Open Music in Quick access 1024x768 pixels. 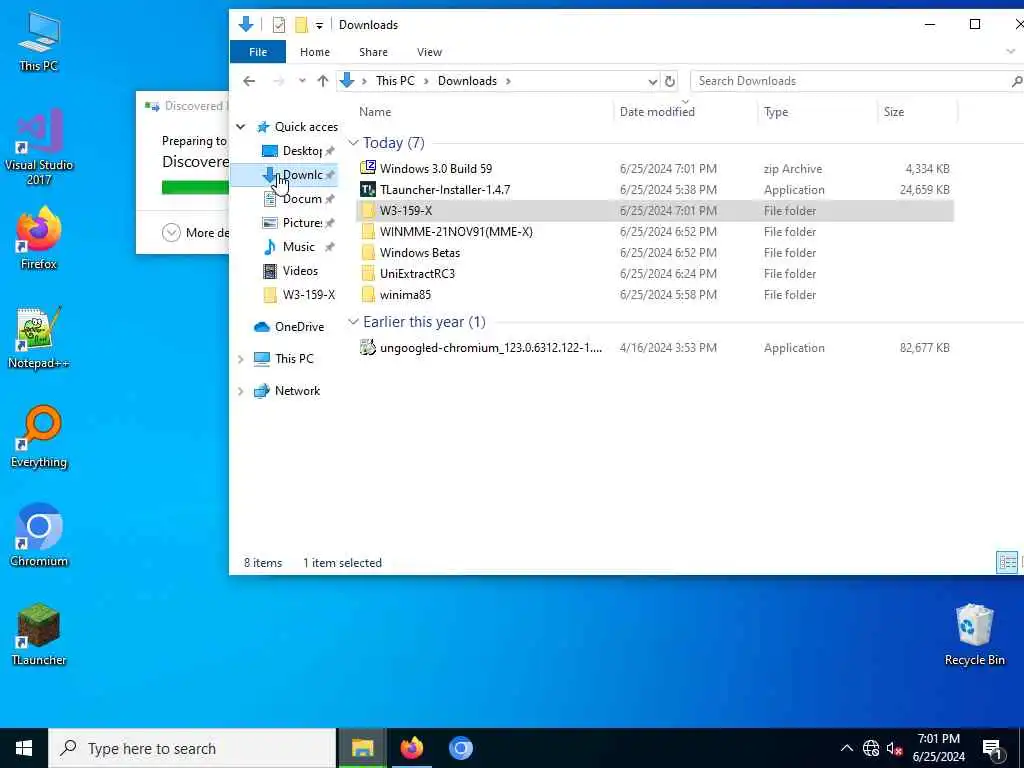coord(298,247)
